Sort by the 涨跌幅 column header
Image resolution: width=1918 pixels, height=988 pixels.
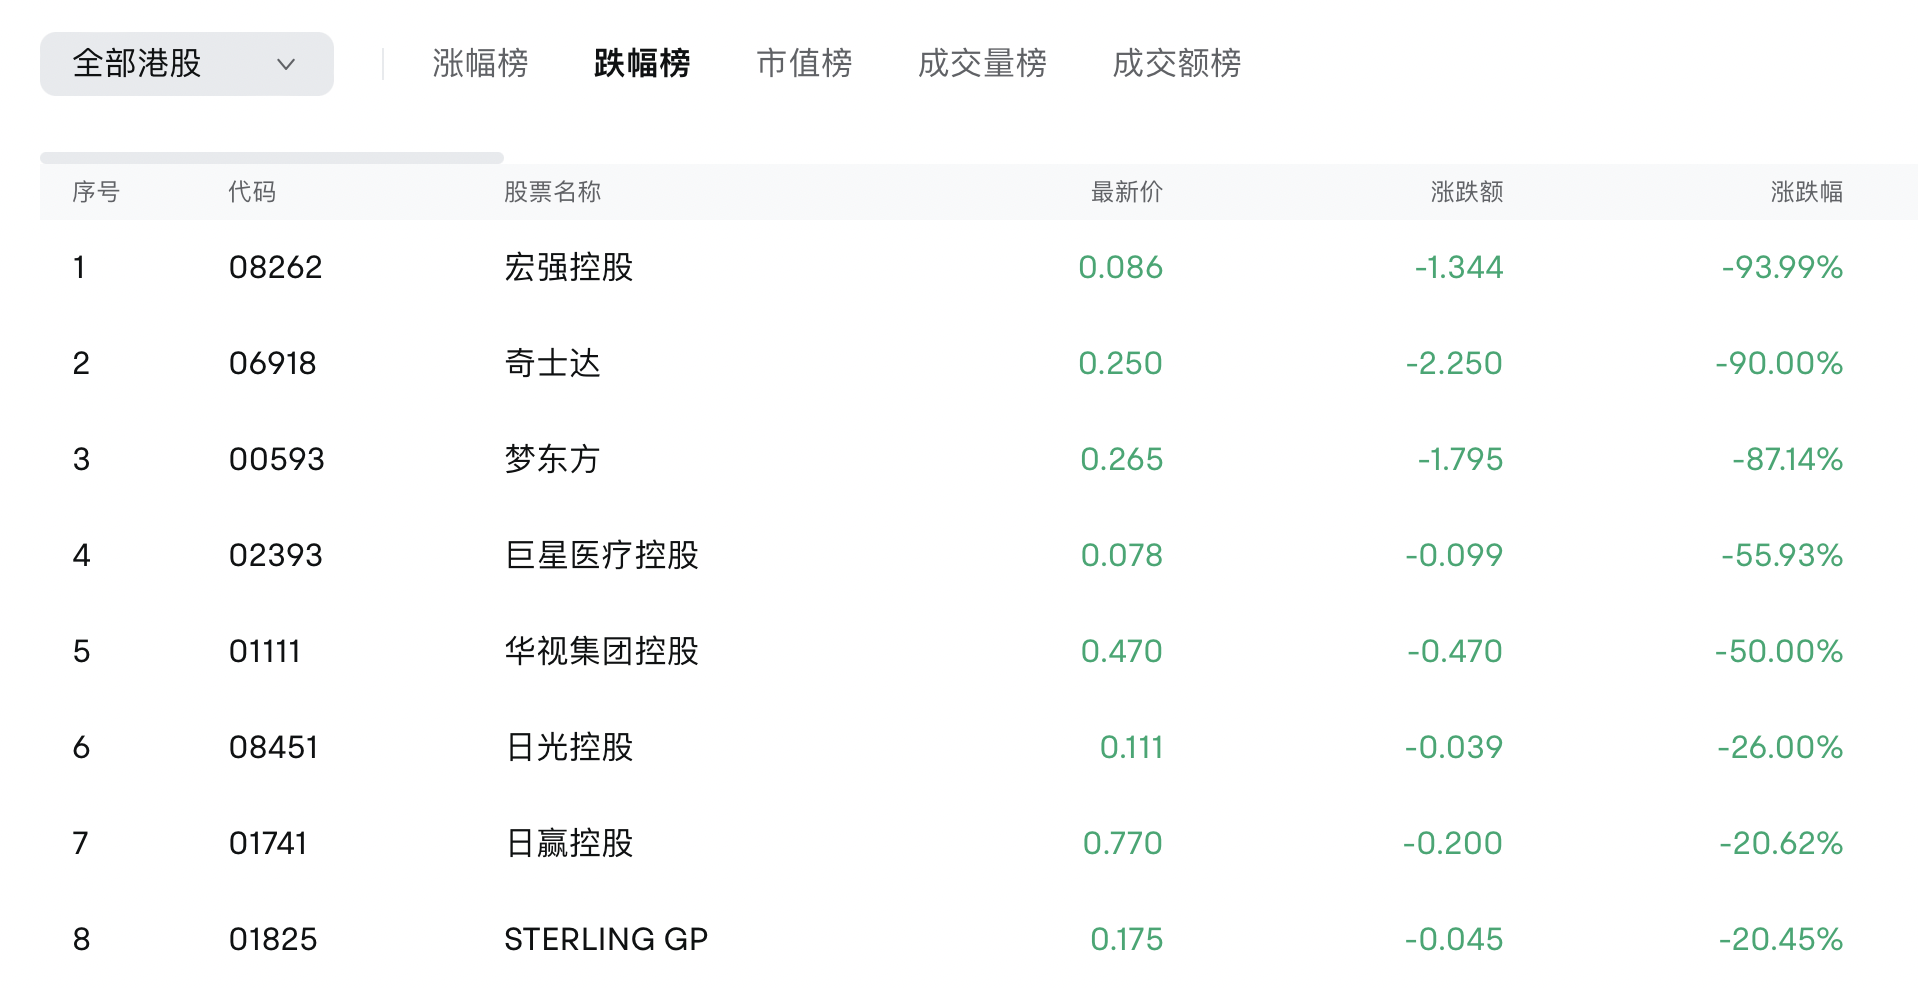pyautogui.click(x=1806, y=192)
